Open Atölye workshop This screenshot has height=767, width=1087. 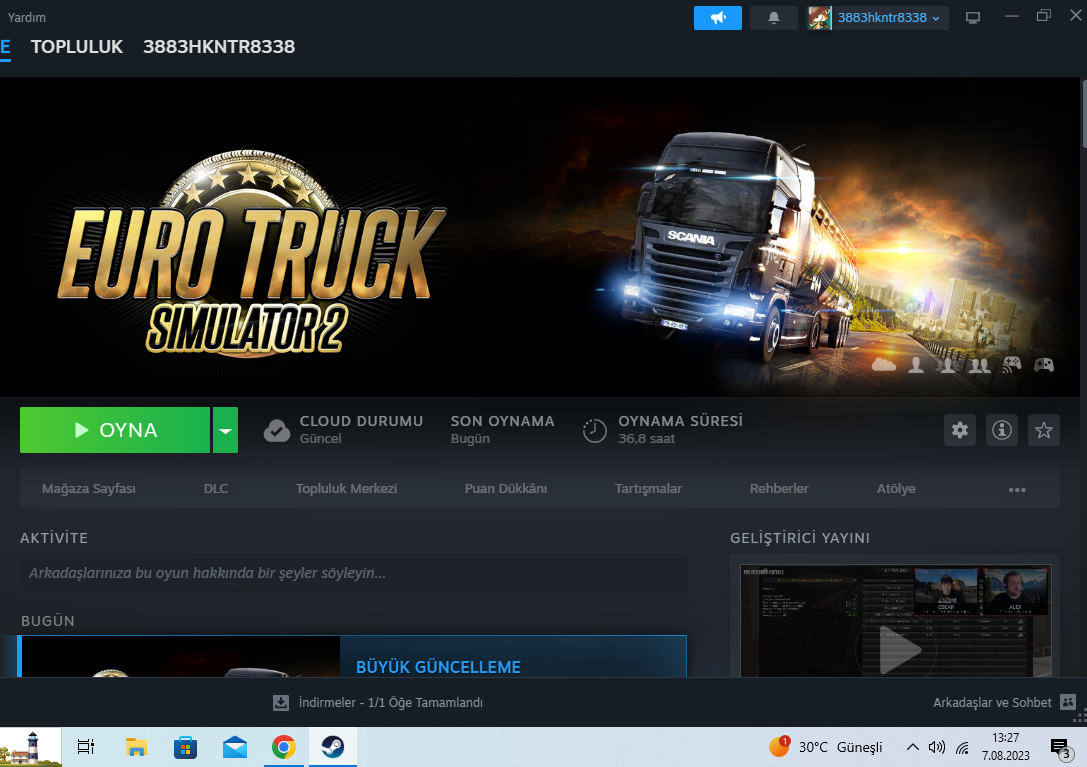click(896, 488)
